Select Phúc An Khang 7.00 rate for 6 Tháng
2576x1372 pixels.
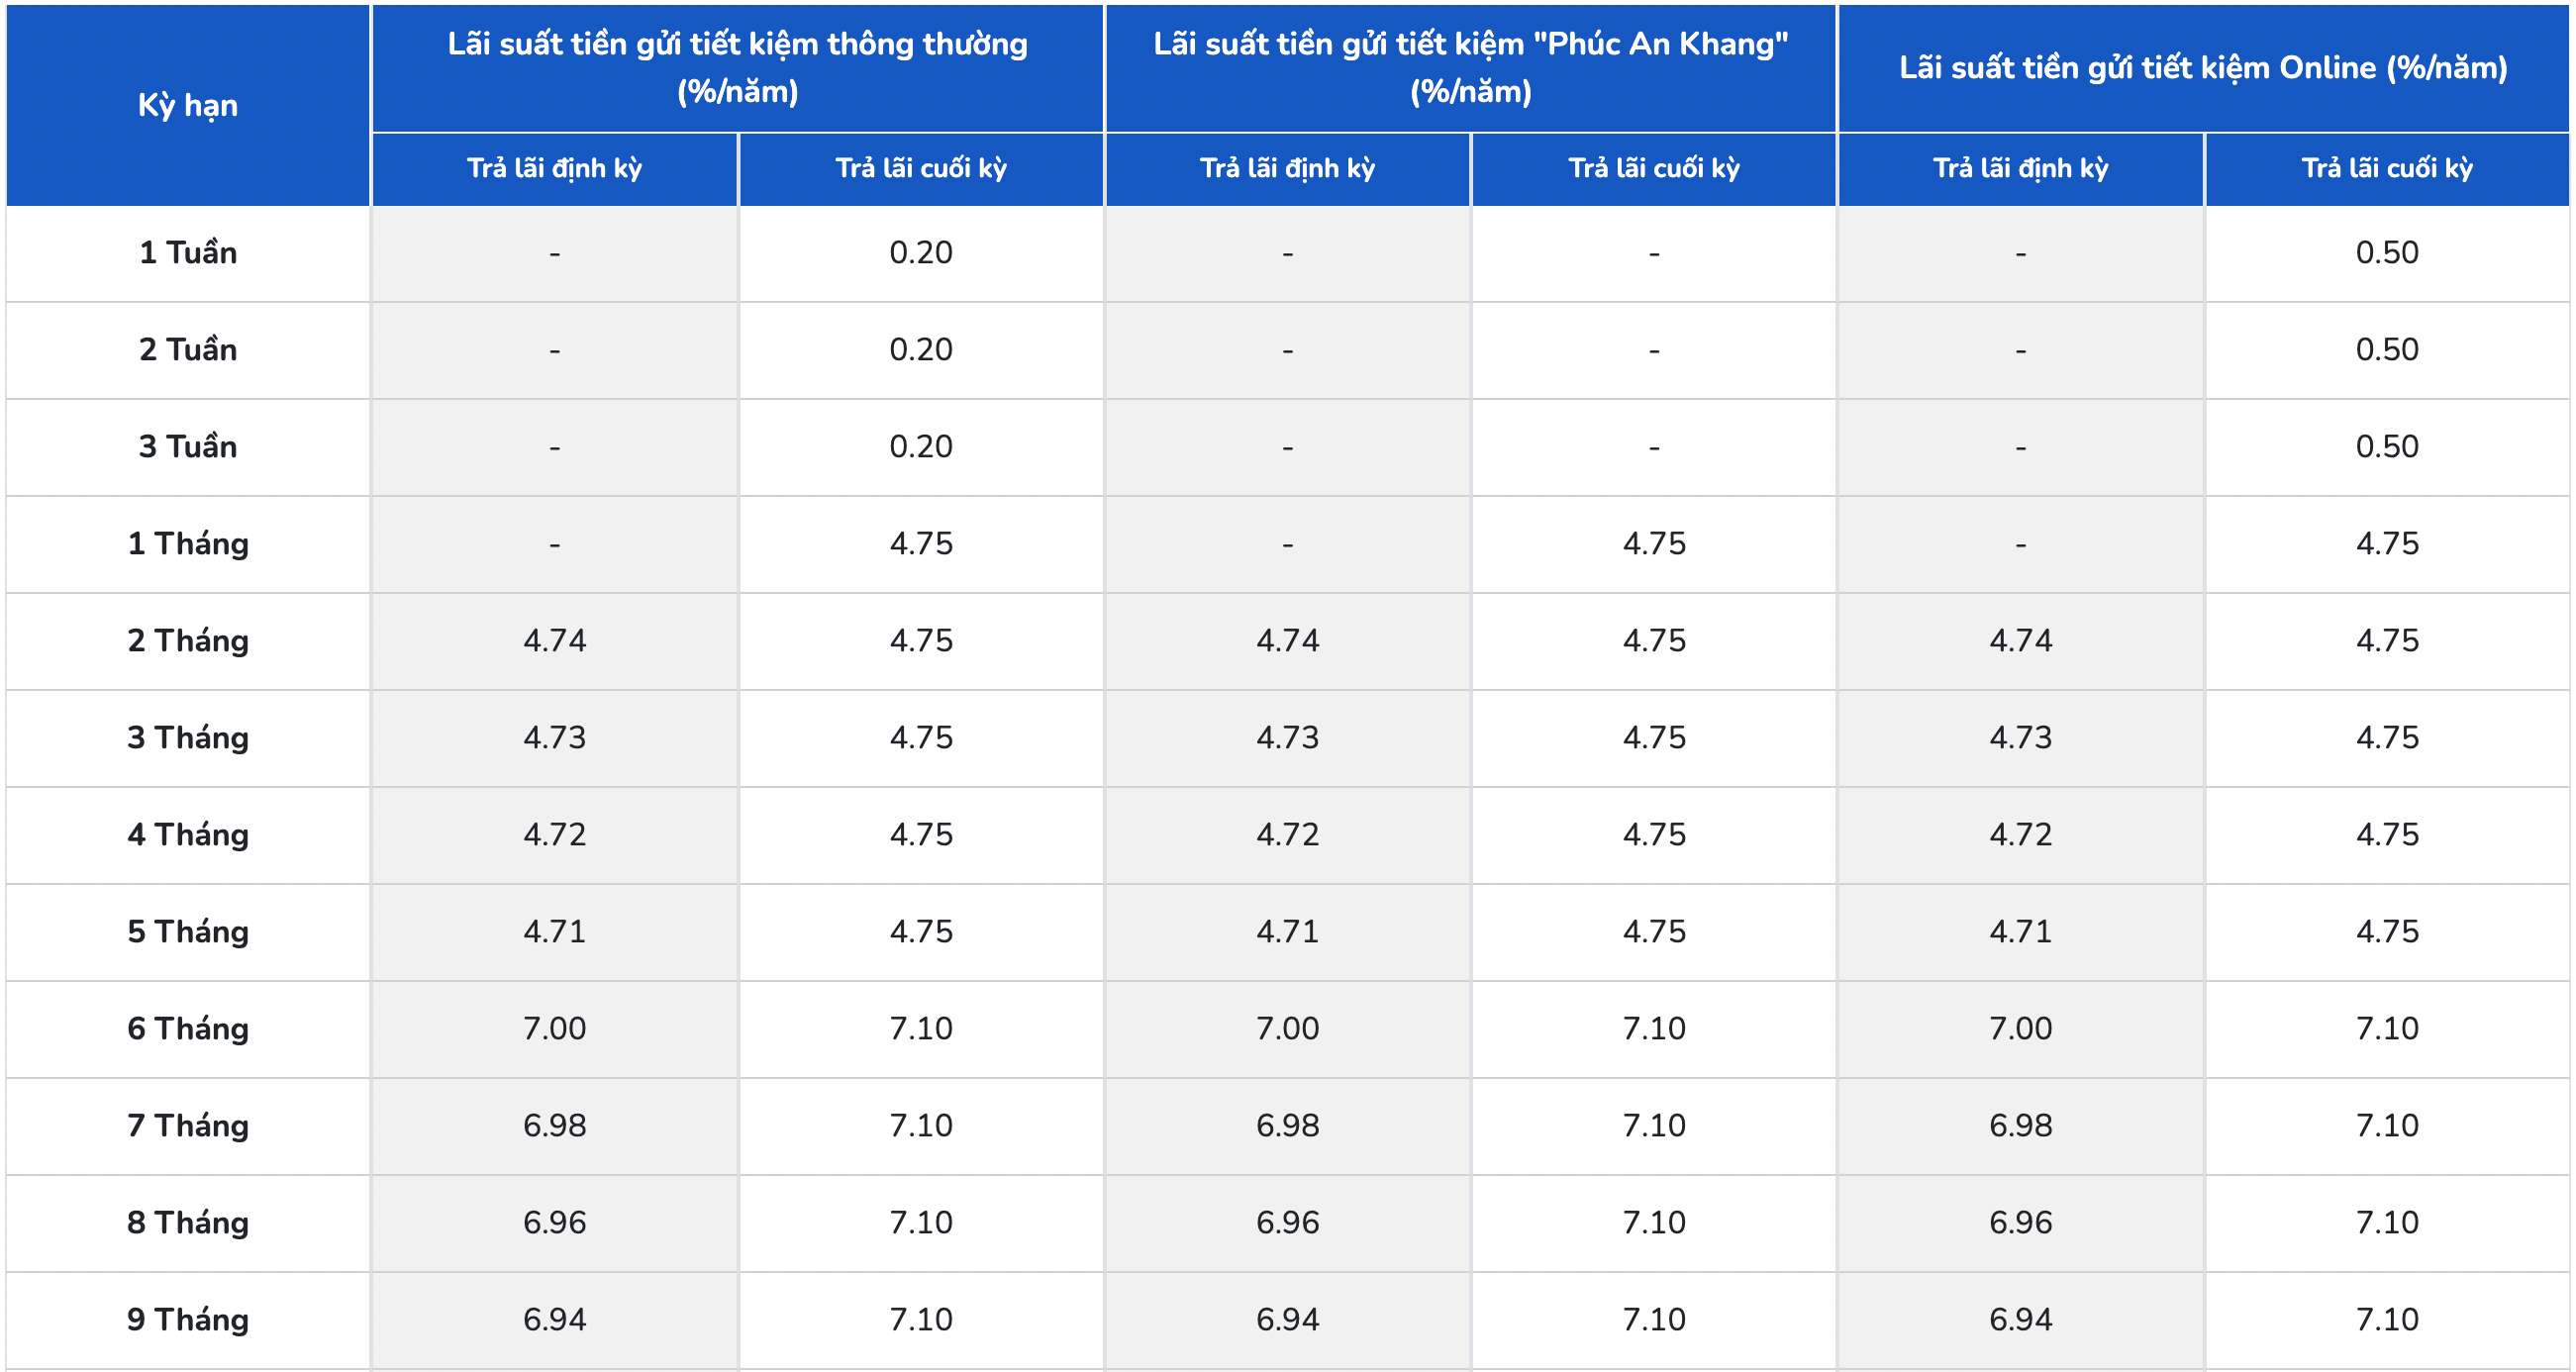click(x=1287, y=1028)
